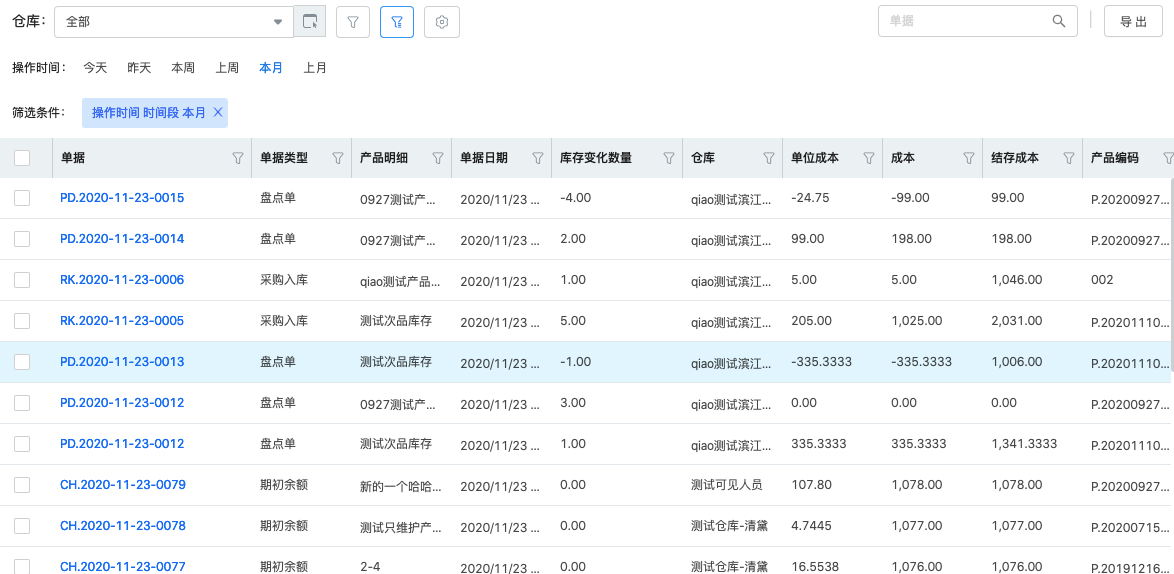Click 采购入库 in the RK.2020-11-23-0006 row
The image size is (1174, 574).
coord(284,280)
